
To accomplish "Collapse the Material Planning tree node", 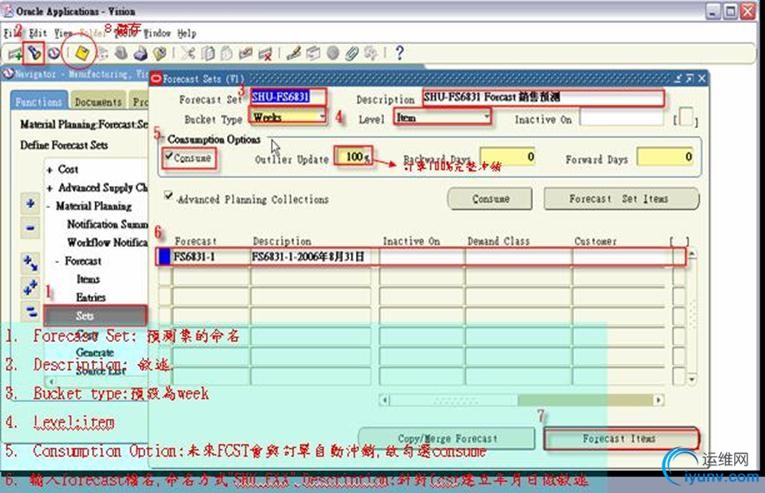I will pyautogui.click(x=49, y=206).
